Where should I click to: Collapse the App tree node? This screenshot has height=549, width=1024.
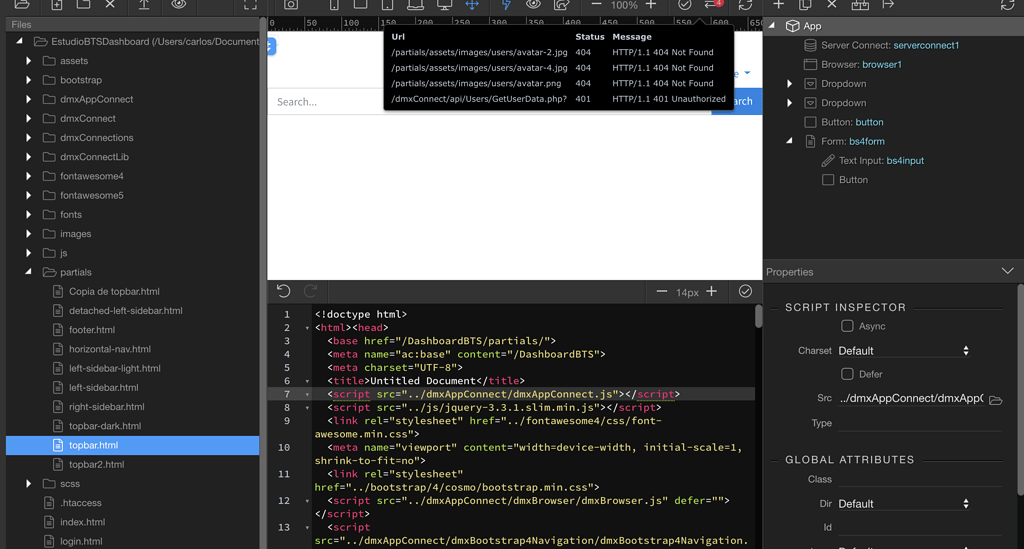[x=772, y=25]
